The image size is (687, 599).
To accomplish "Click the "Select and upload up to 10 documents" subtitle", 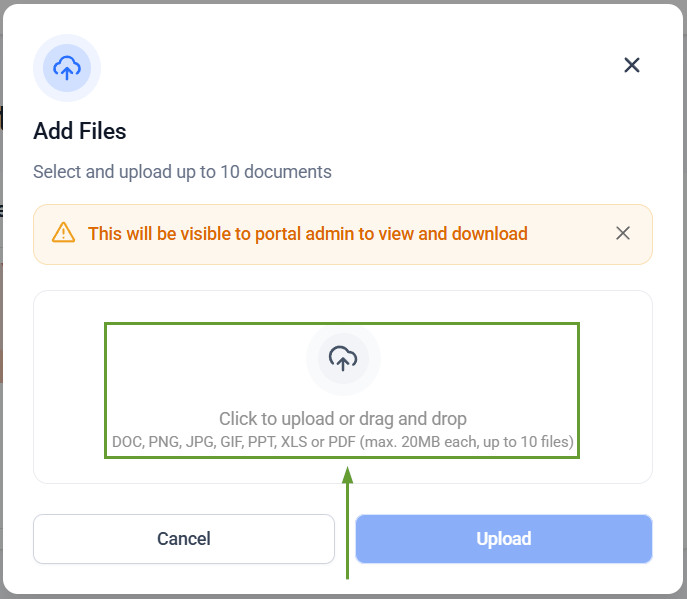I will coord(182,172).
